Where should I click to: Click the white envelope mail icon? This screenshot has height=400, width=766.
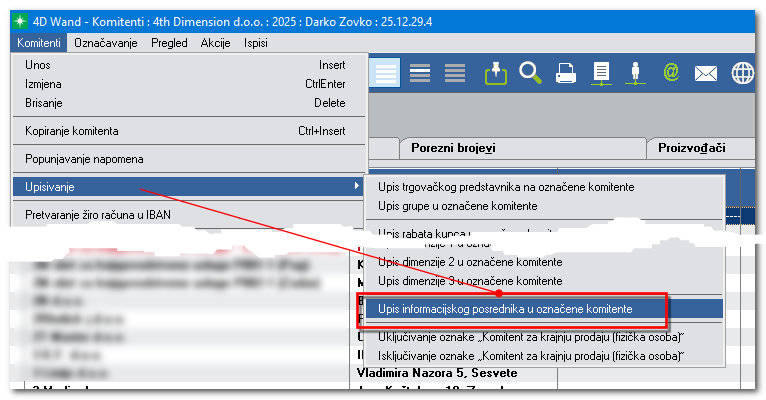point(706,73)
